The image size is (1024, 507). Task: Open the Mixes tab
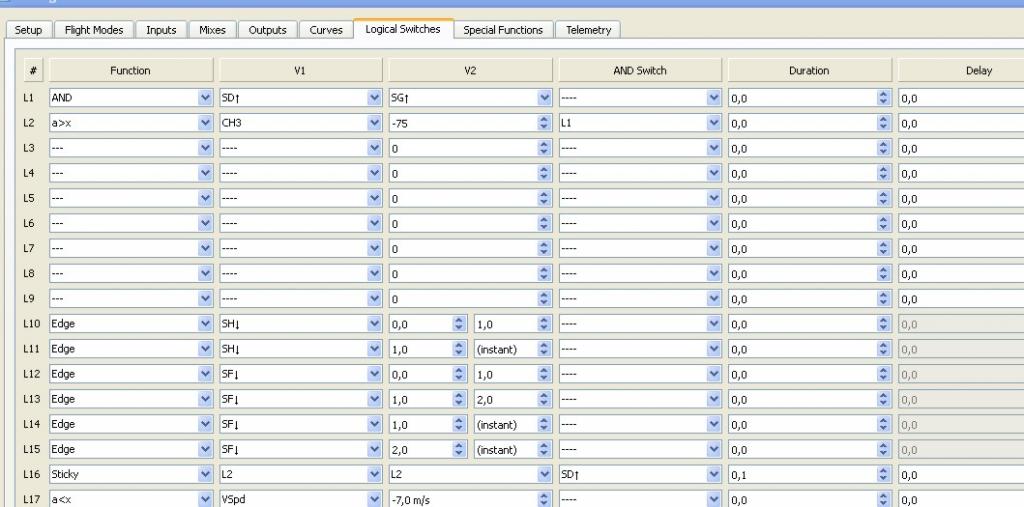tap(212, 30)
